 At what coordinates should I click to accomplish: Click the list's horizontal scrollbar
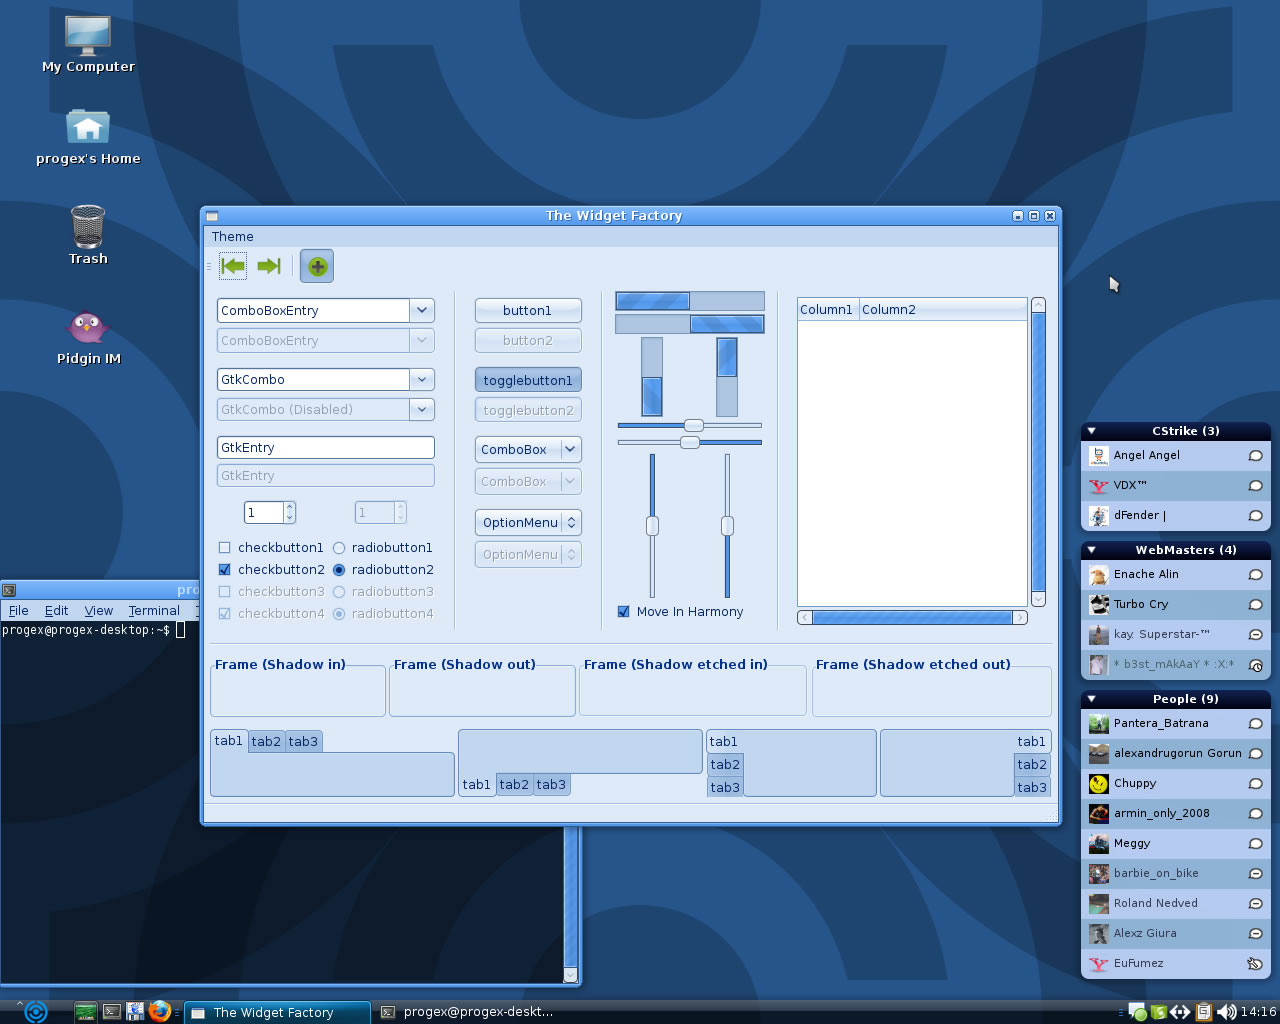tap(912, 618)
